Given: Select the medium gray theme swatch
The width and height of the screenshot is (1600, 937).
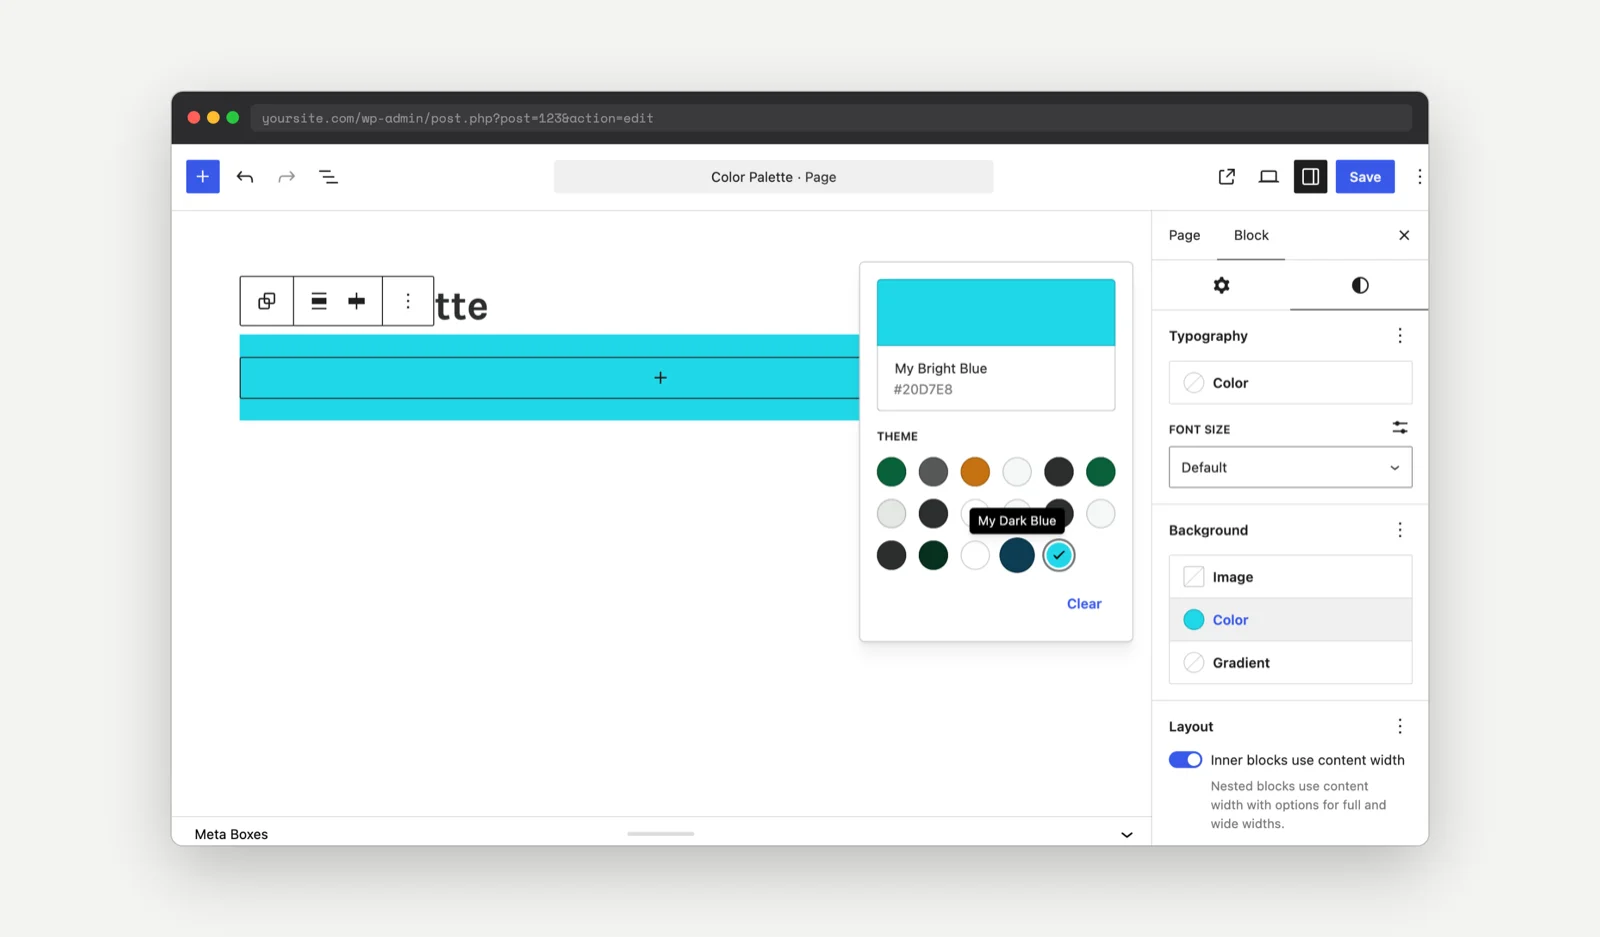Looking at the screenshot, I should [933, 472].
